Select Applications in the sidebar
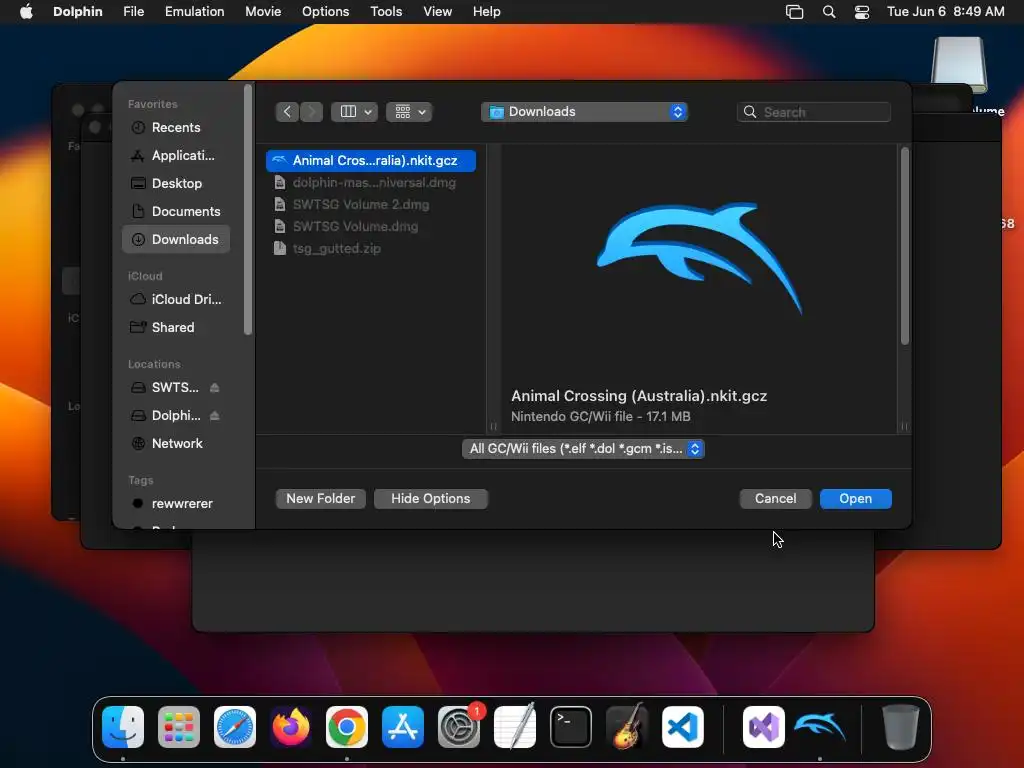Image resolution: width=1024 pixels, height=768 pixels. (176, 155)
